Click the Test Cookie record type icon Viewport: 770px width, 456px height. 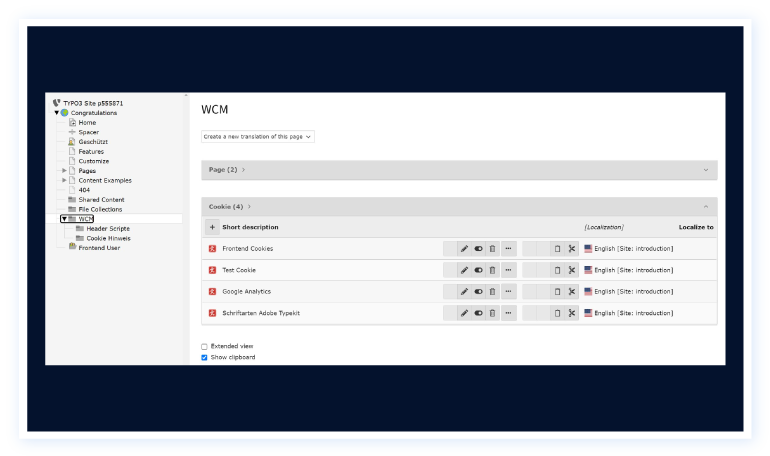click(212, 270)
